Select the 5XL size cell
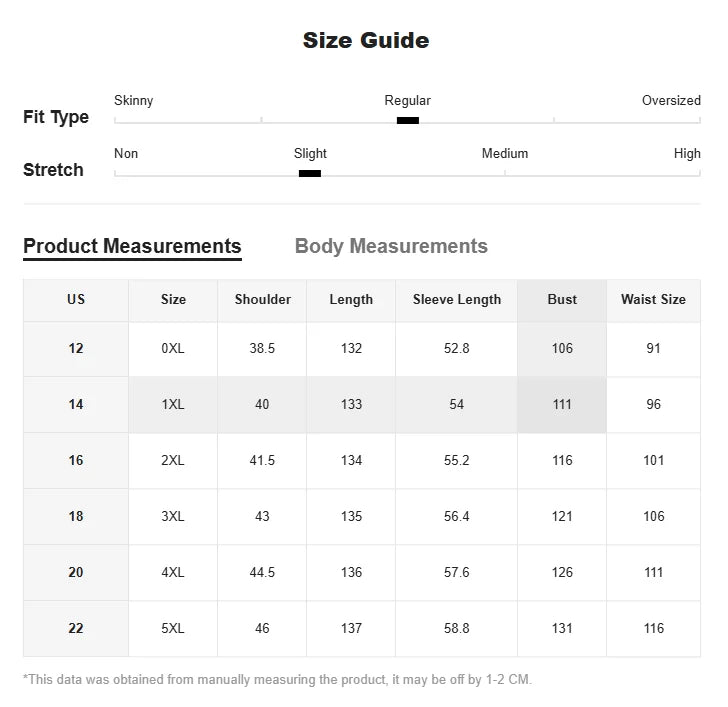Viewport: 728px width, 707px height. click(173, 628)
